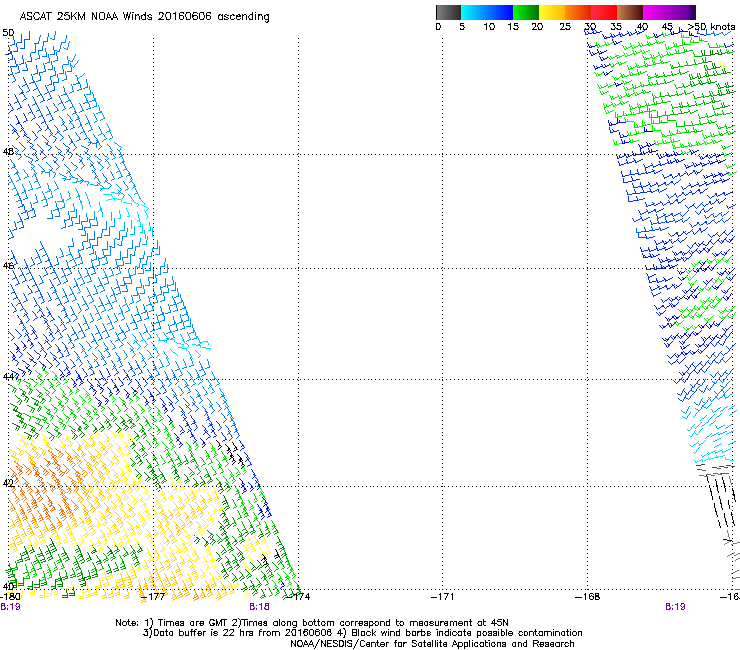Image resolution: width=740 pixels, height=650 pixels.
Task: Click the longitude label -168
Action: click(588, 597)
